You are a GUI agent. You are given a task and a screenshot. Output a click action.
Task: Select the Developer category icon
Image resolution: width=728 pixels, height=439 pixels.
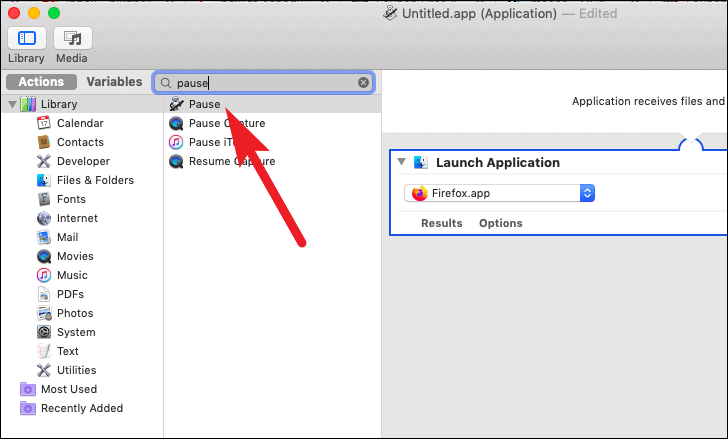[x=44, y=161]
